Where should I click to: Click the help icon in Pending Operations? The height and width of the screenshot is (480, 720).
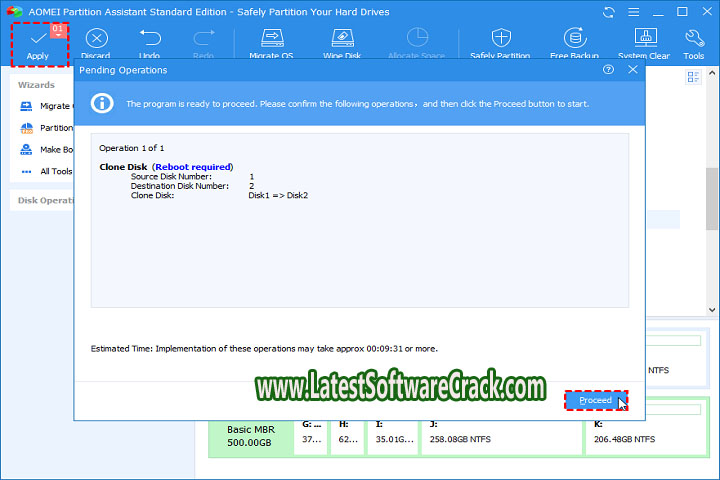608,69
